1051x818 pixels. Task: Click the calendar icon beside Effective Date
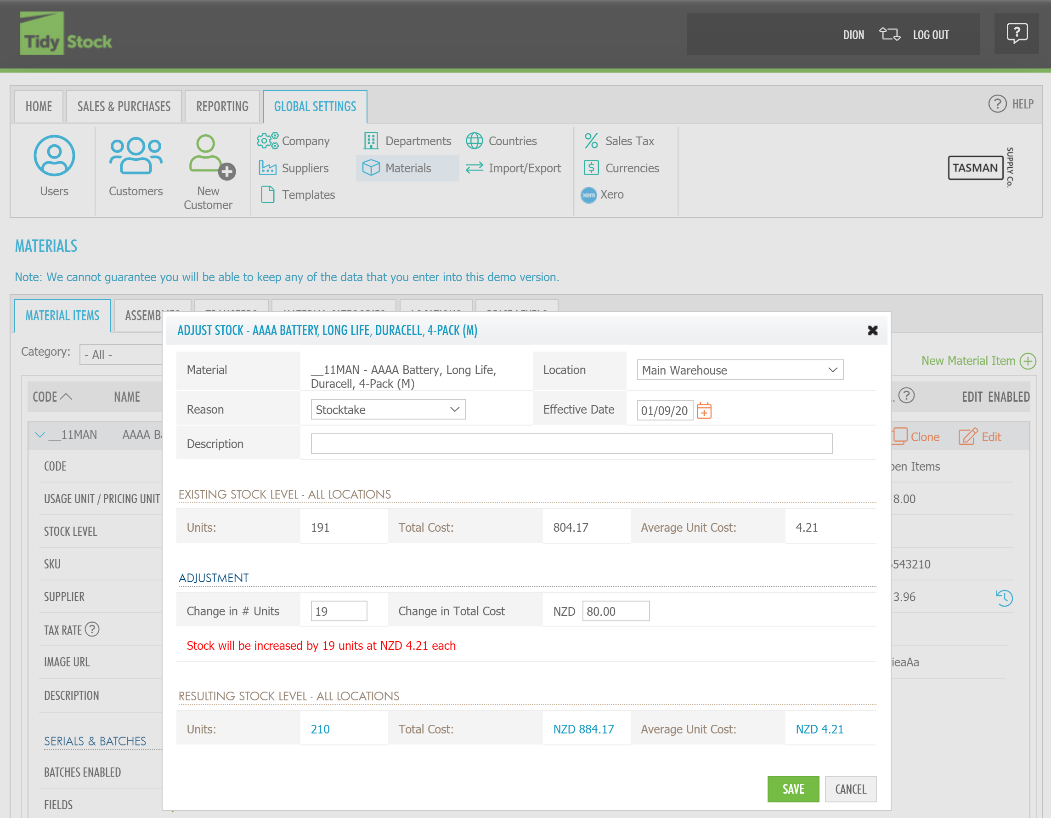tap(704, 410)
